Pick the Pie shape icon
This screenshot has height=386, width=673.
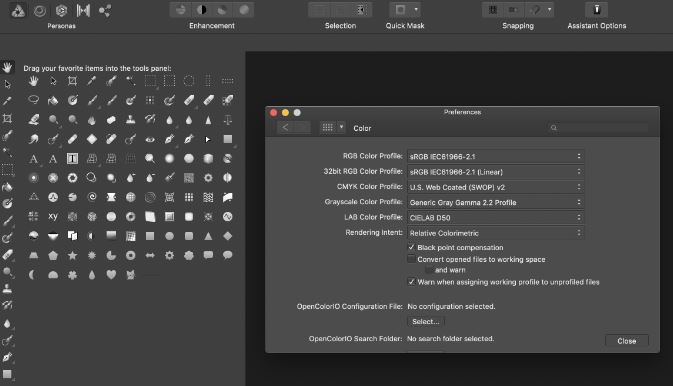pyautogui.click(x=111, y=255)
